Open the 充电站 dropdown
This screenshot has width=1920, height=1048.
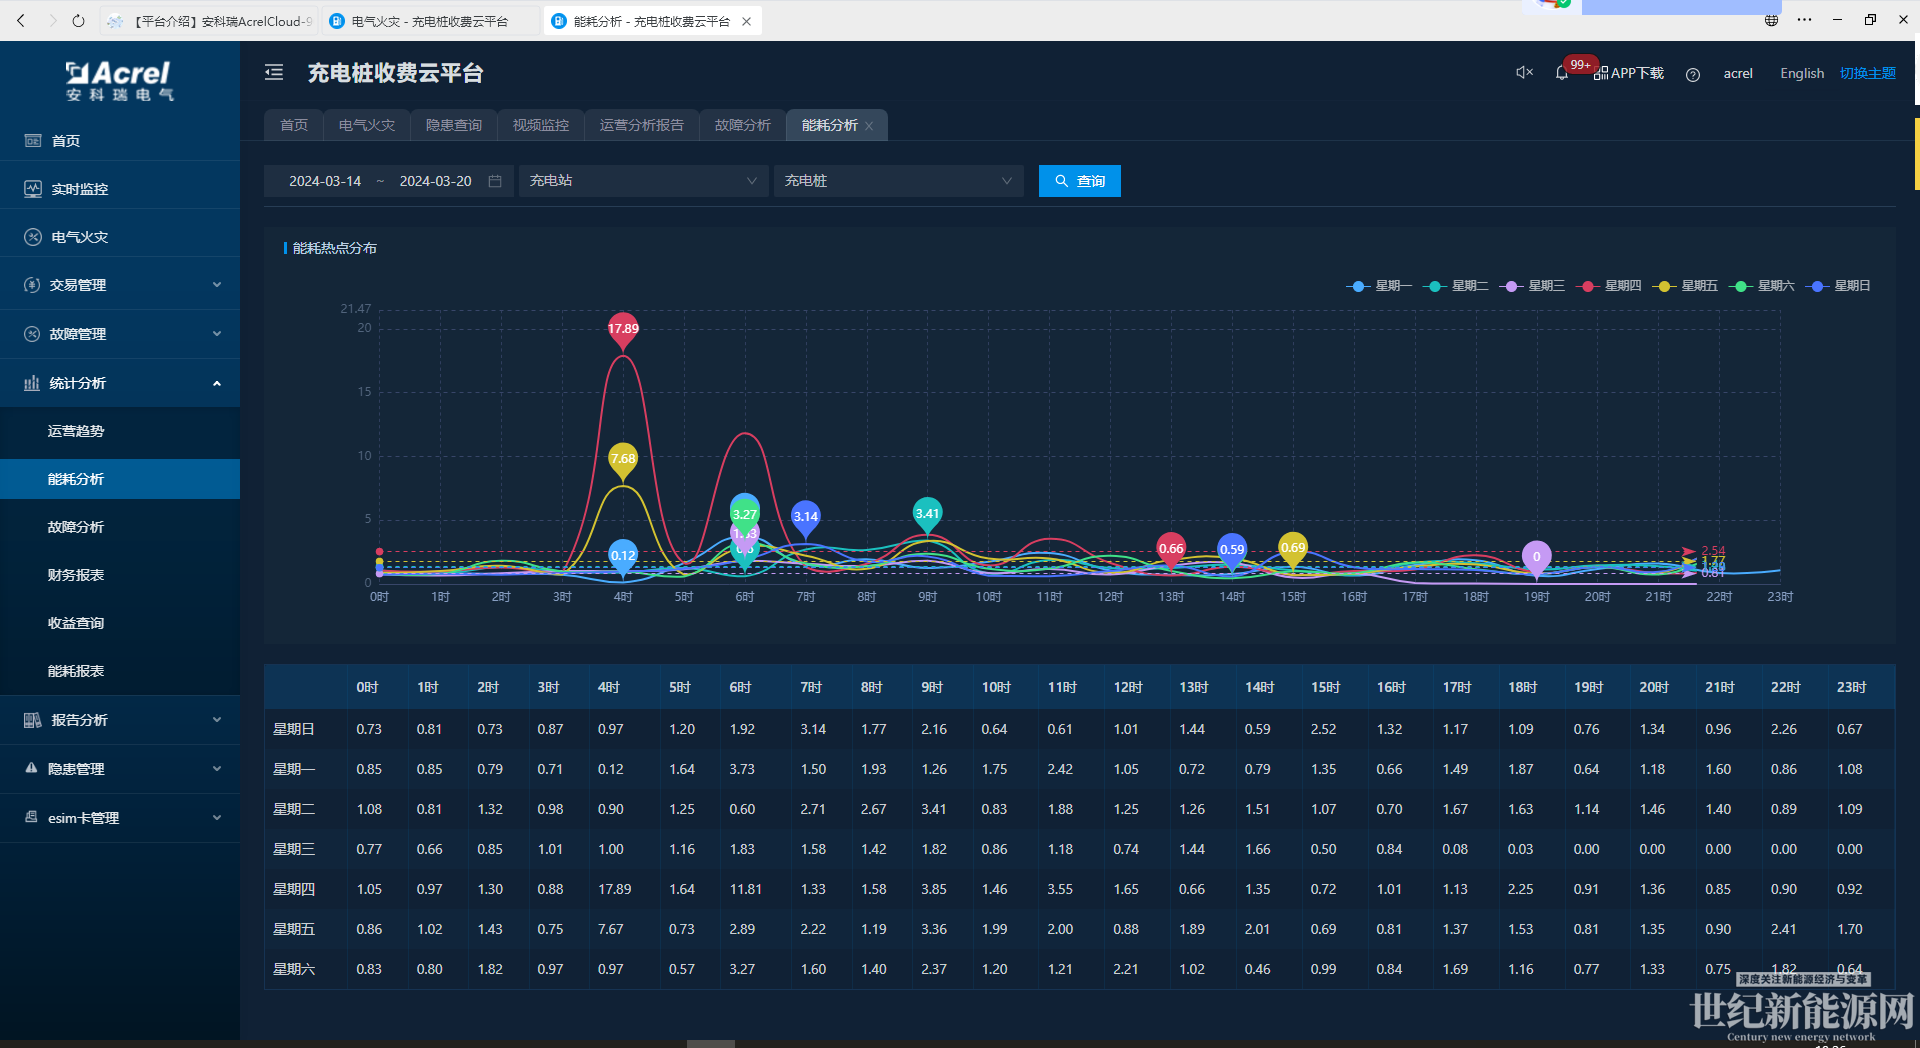(x=642, y=181)
